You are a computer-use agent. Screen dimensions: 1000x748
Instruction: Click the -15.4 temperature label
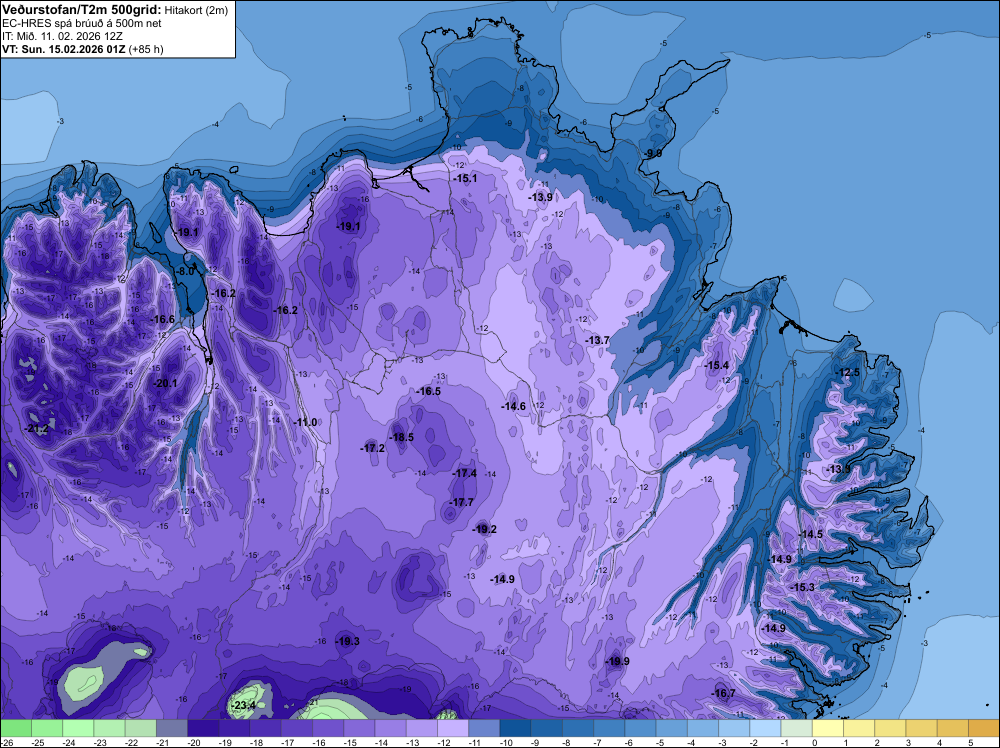pos(716,365)
